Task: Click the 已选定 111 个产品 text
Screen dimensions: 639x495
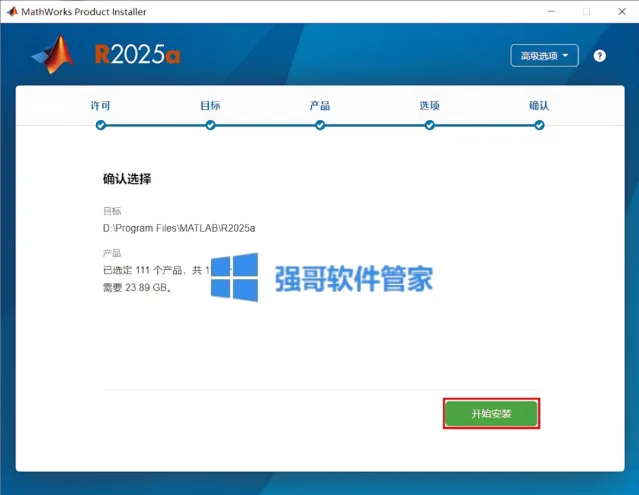Action: (x=142, y=270)
